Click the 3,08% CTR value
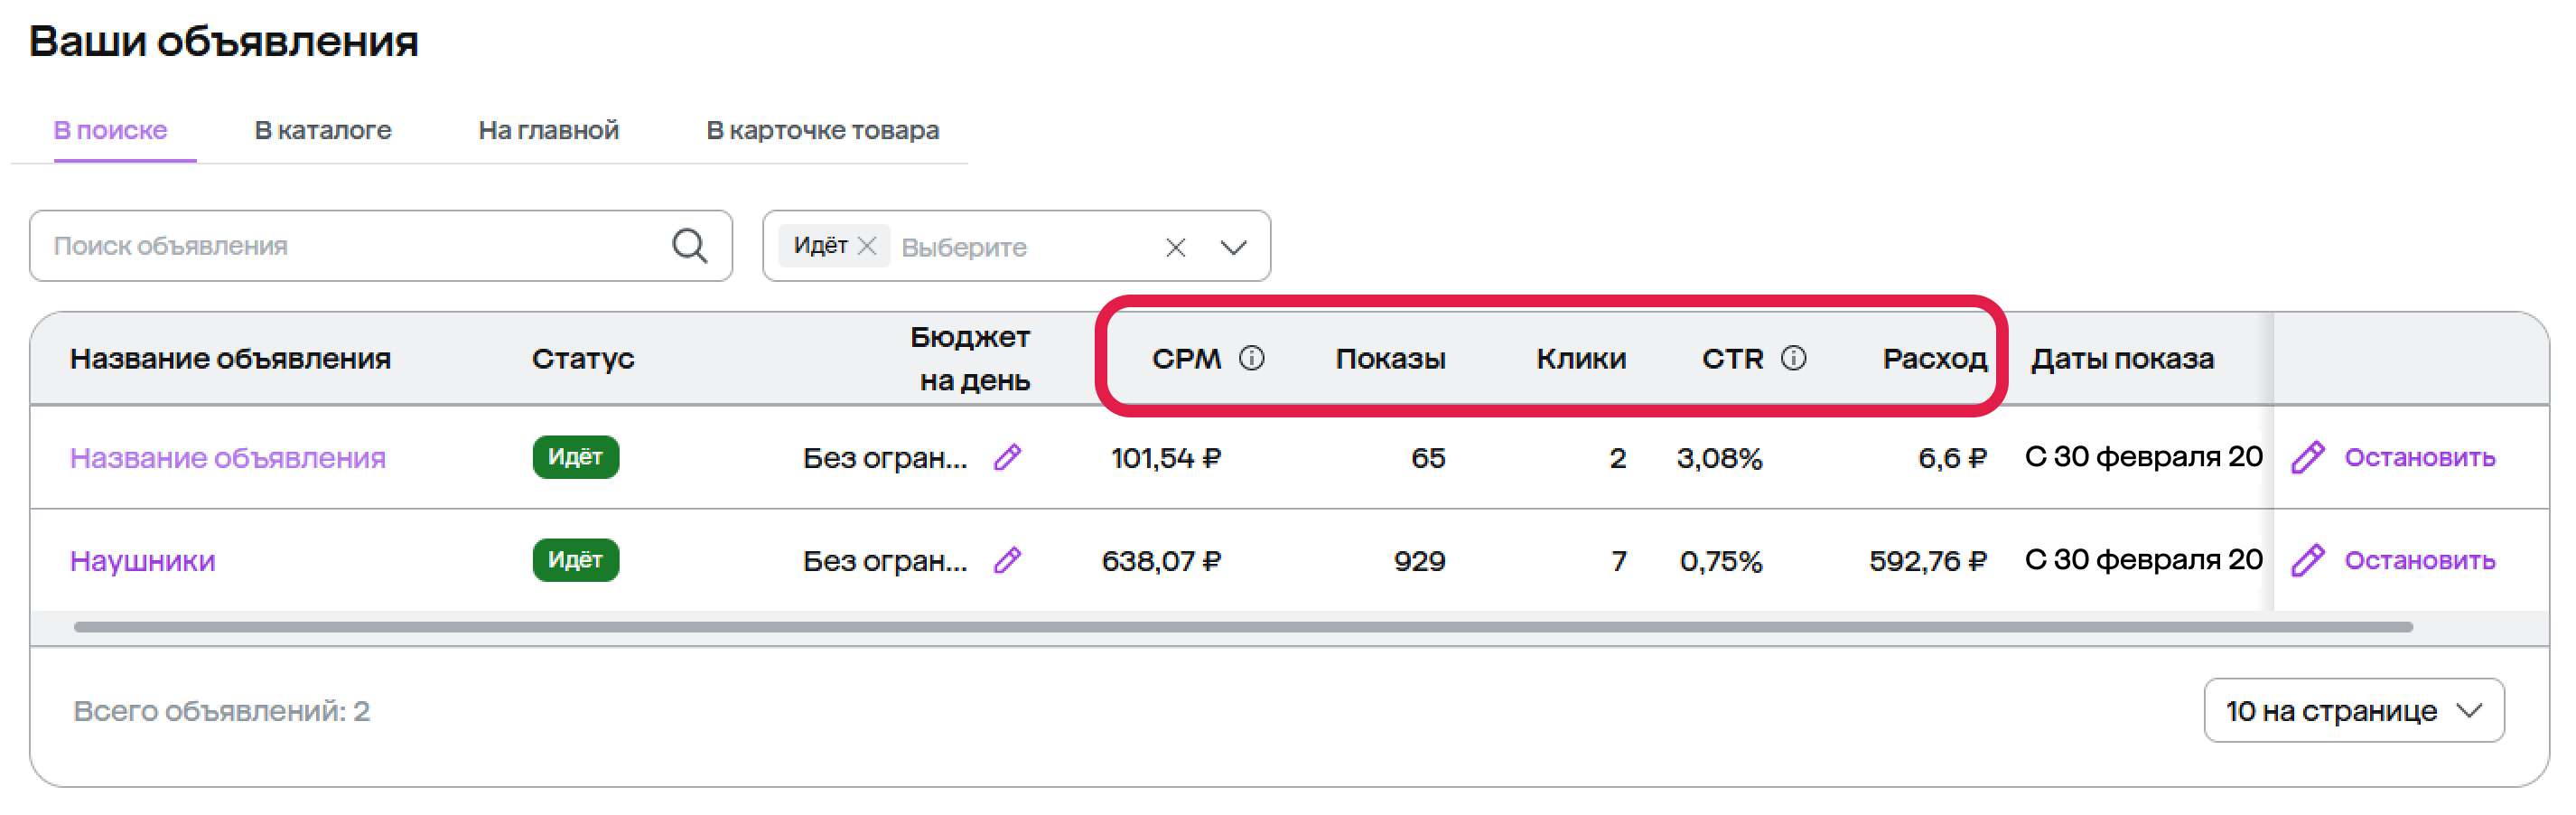Image resolution: width=2576 pixels, height=815 pixels. (1719, 458)
